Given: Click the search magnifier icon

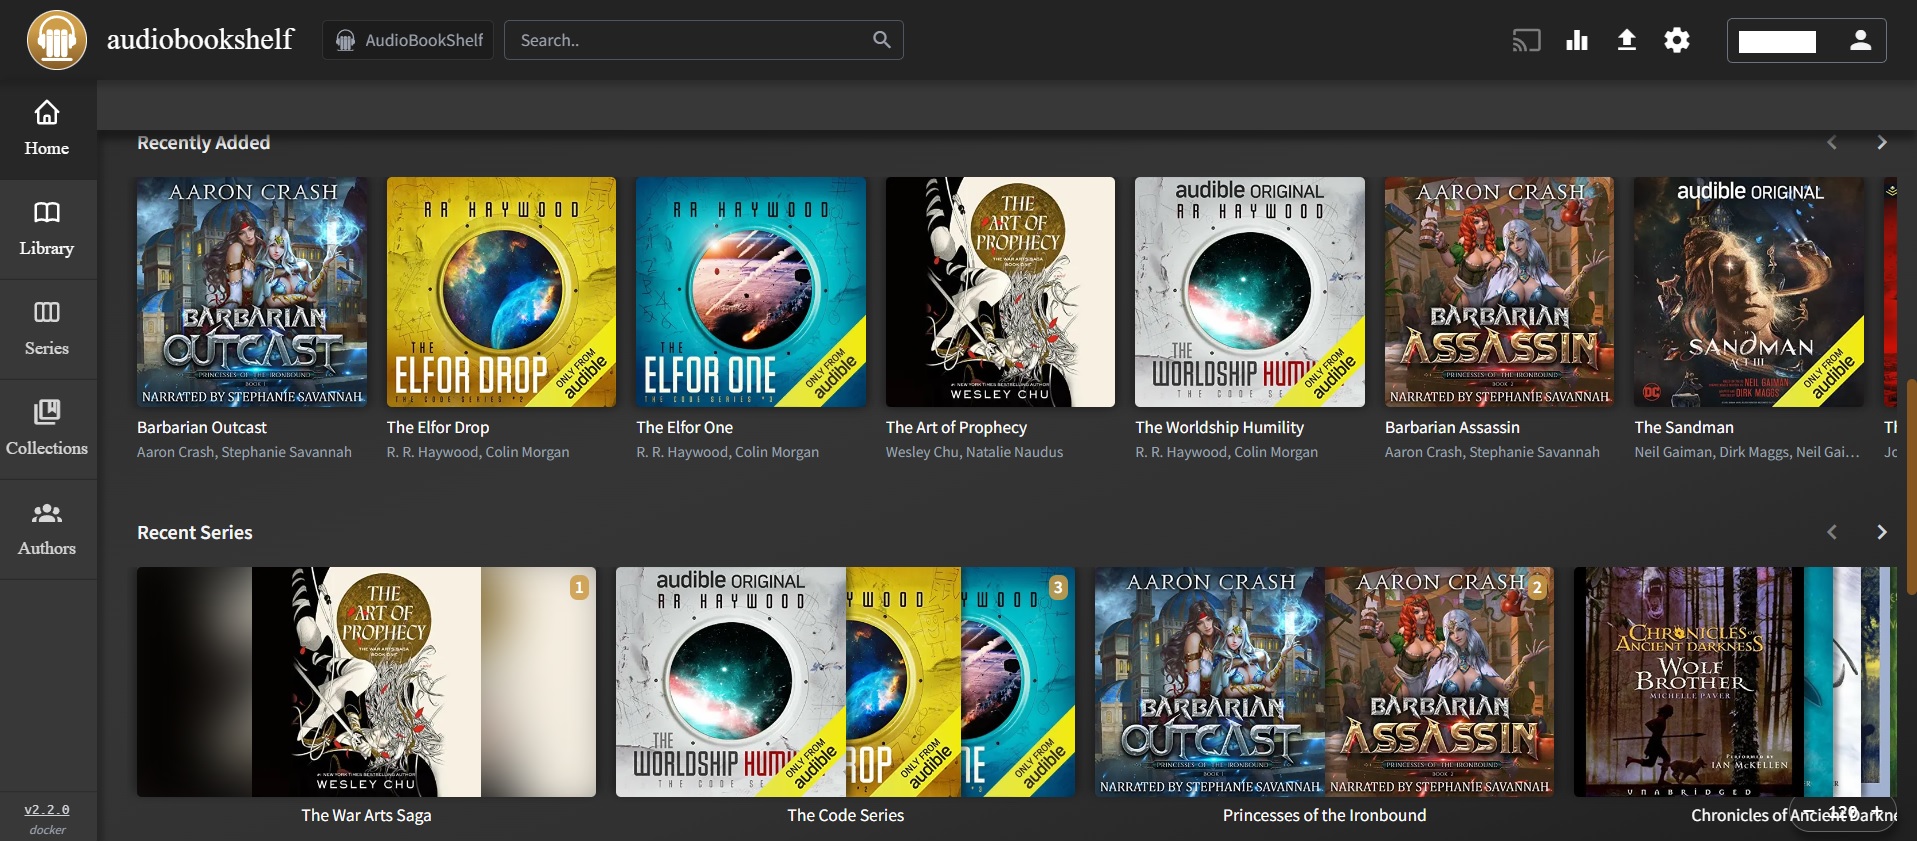Looking at the screenshot, I should click(x=881, y=40).
